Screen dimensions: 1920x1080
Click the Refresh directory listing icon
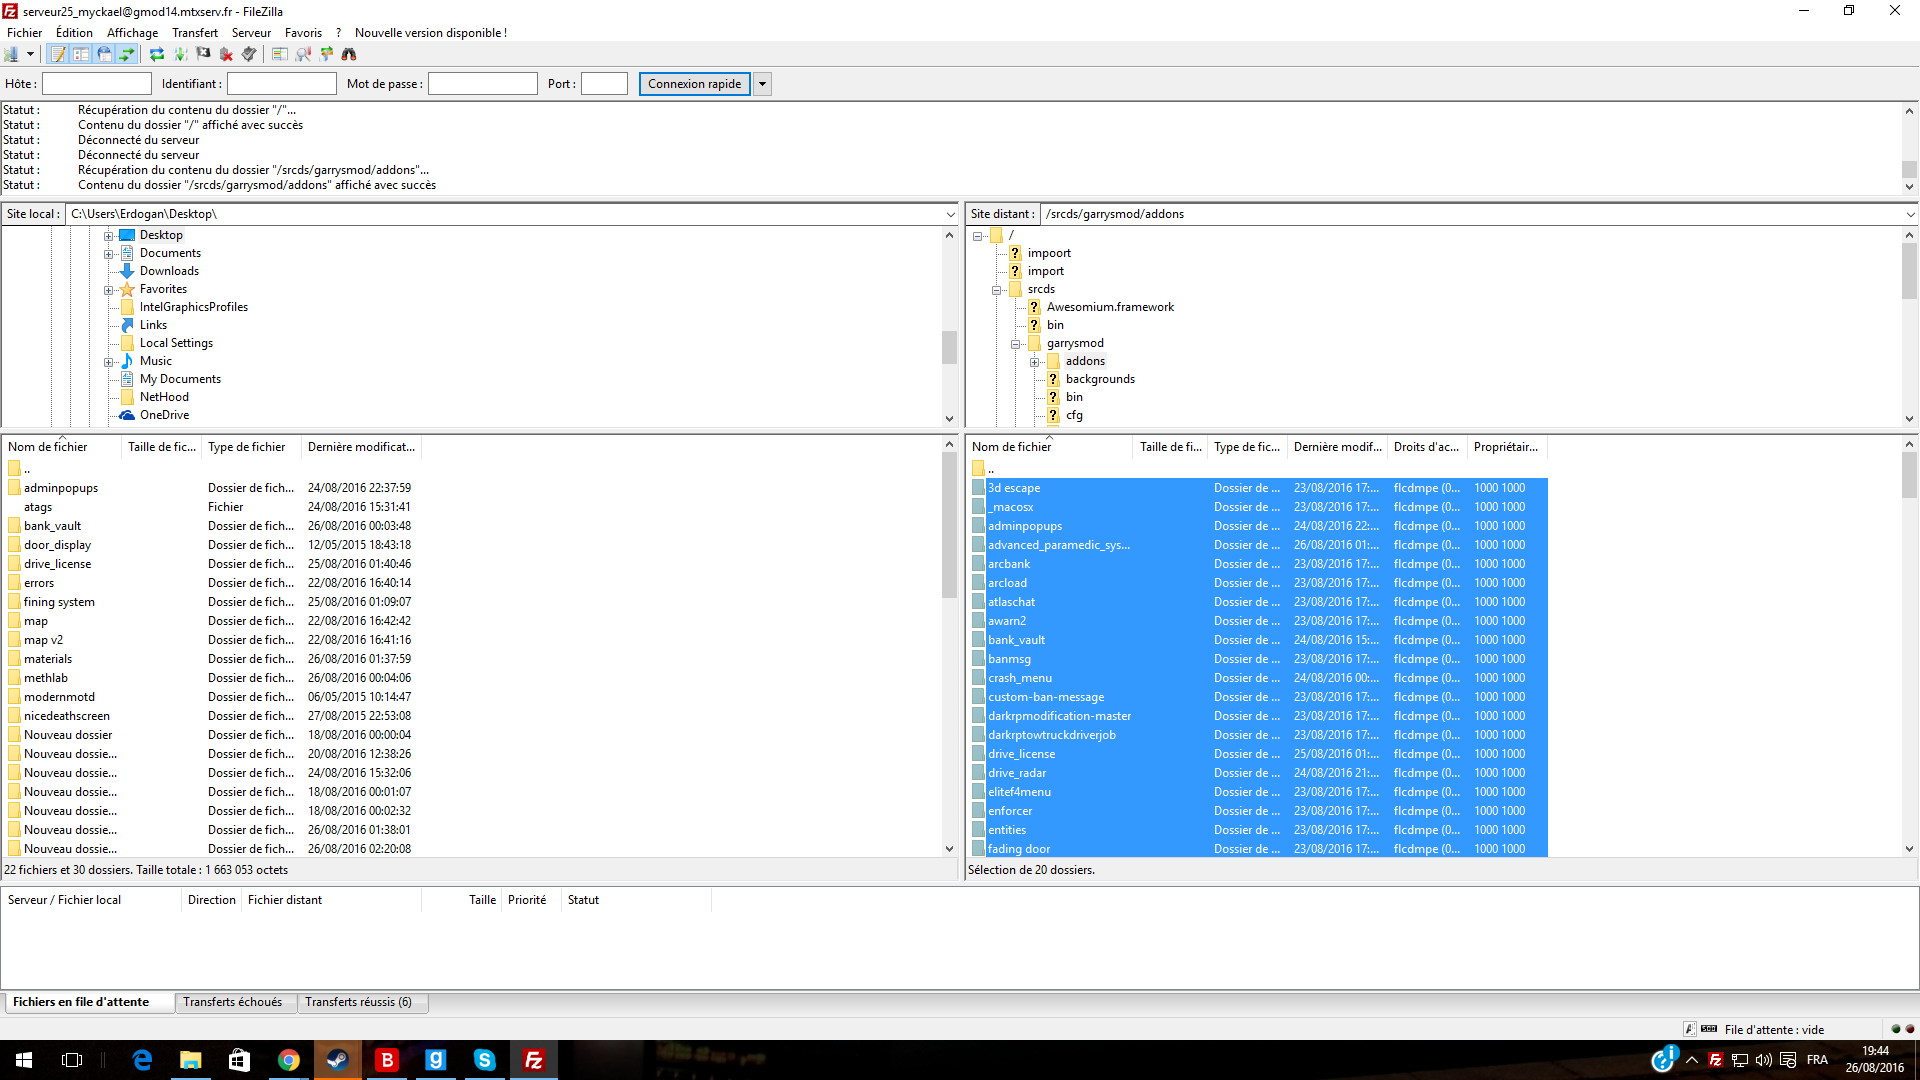pyautogui.click(x=157, y=54)
